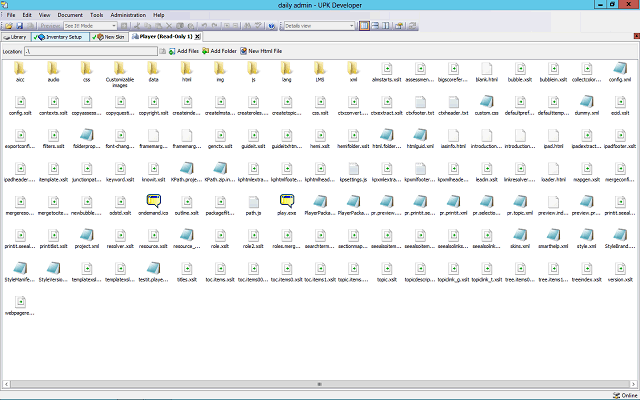
Task: Click the New Html File icon
Action: pos(242,50)
